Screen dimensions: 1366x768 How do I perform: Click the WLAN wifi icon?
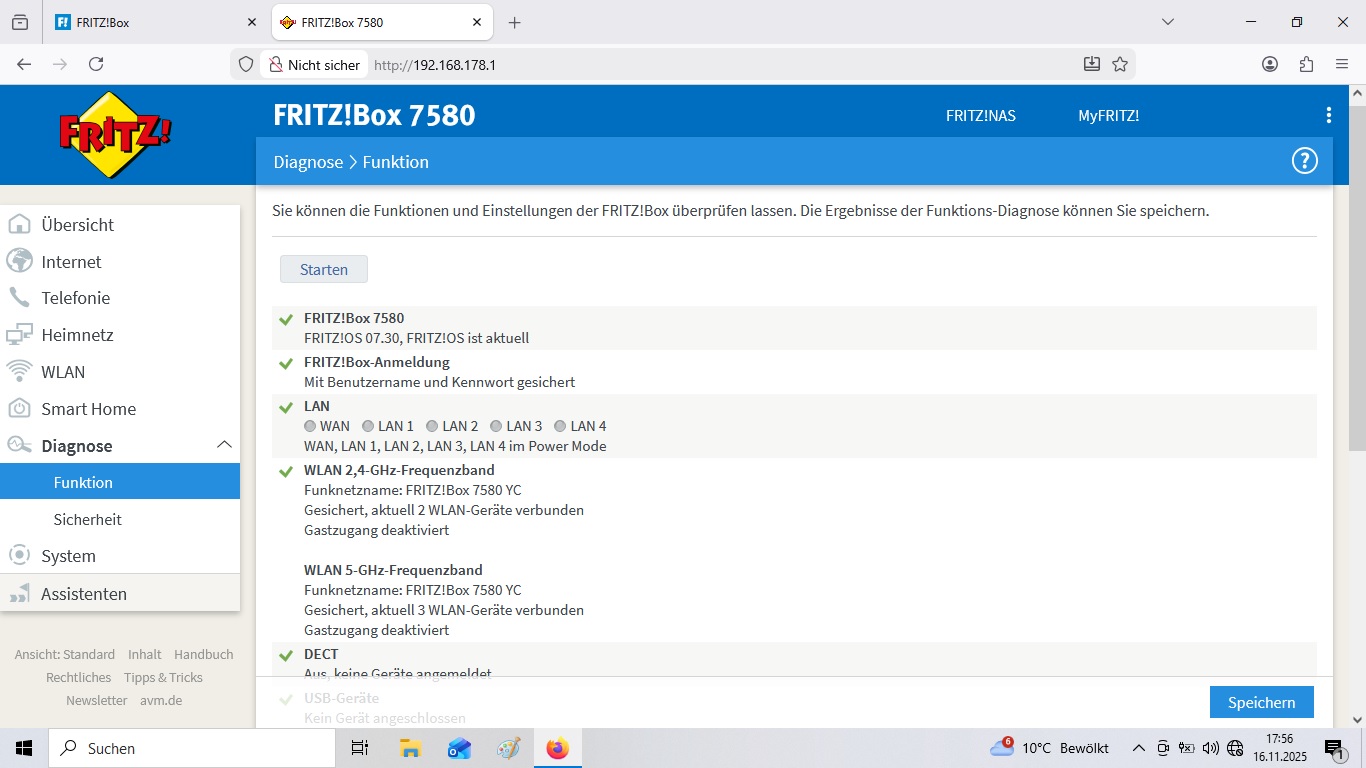pyautogui.click(x=19, y=371)
